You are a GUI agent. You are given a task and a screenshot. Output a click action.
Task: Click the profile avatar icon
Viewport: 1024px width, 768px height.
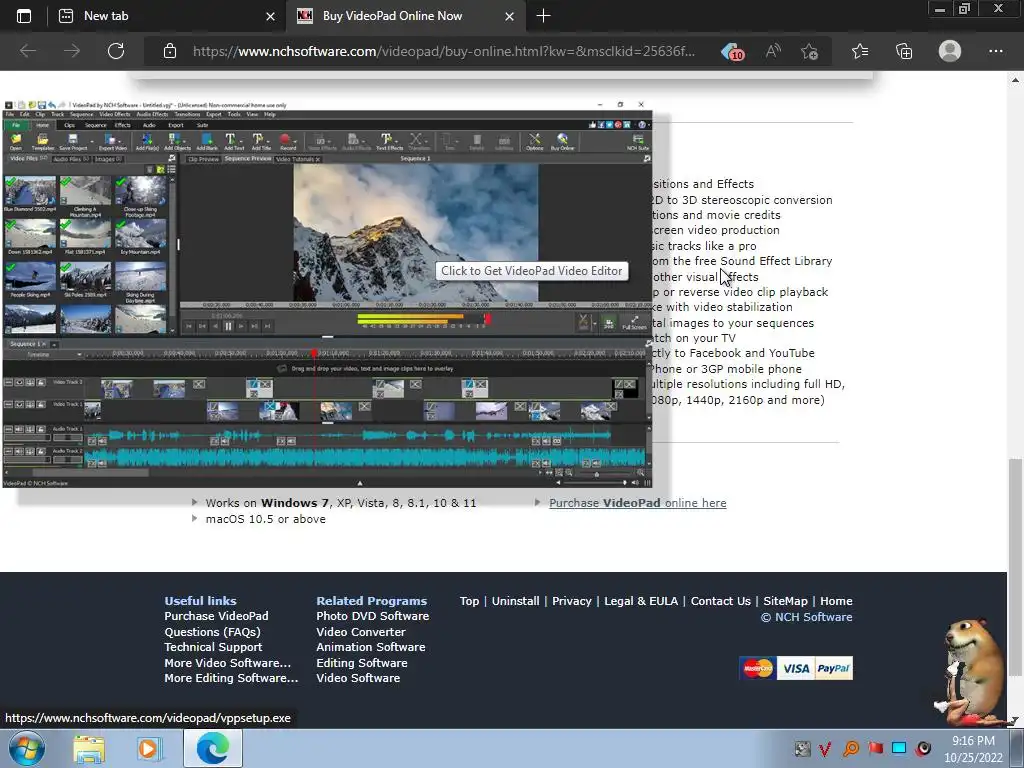coord(950,51)
